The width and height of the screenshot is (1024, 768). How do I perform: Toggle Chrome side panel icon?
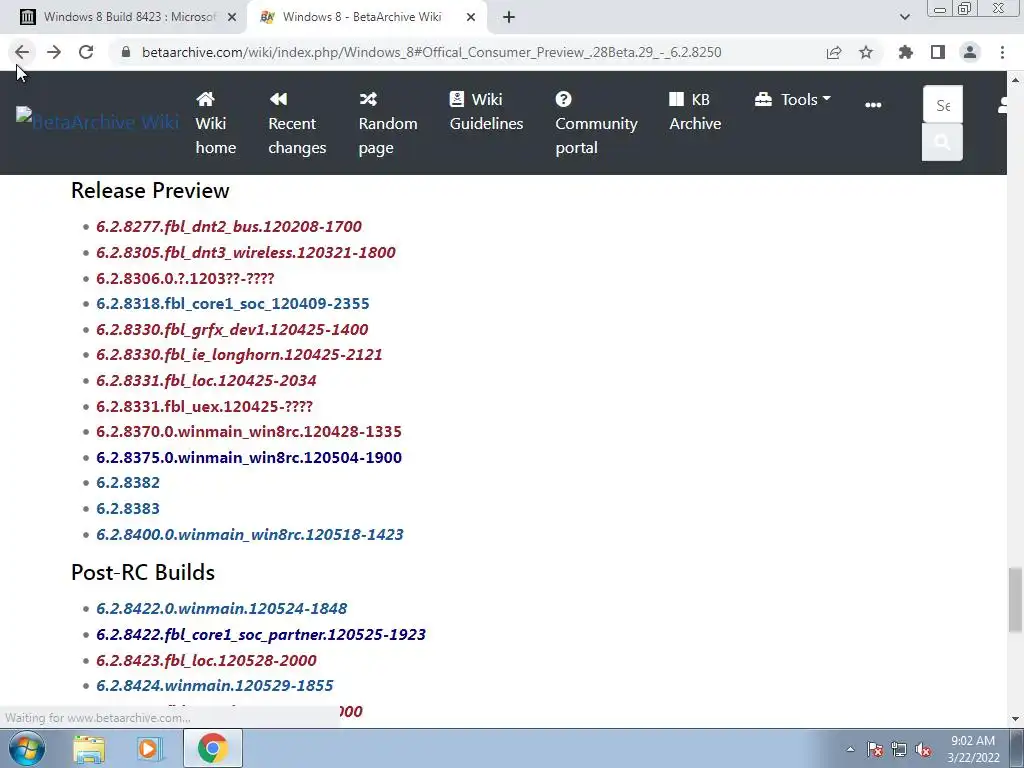pyautogui.click(x=938, y=52)
